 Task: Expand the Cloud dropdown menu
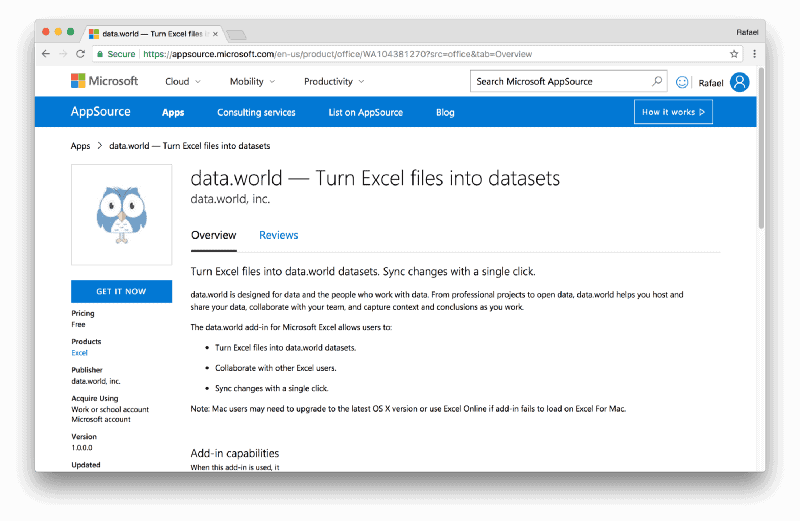(x=183, y=81)
